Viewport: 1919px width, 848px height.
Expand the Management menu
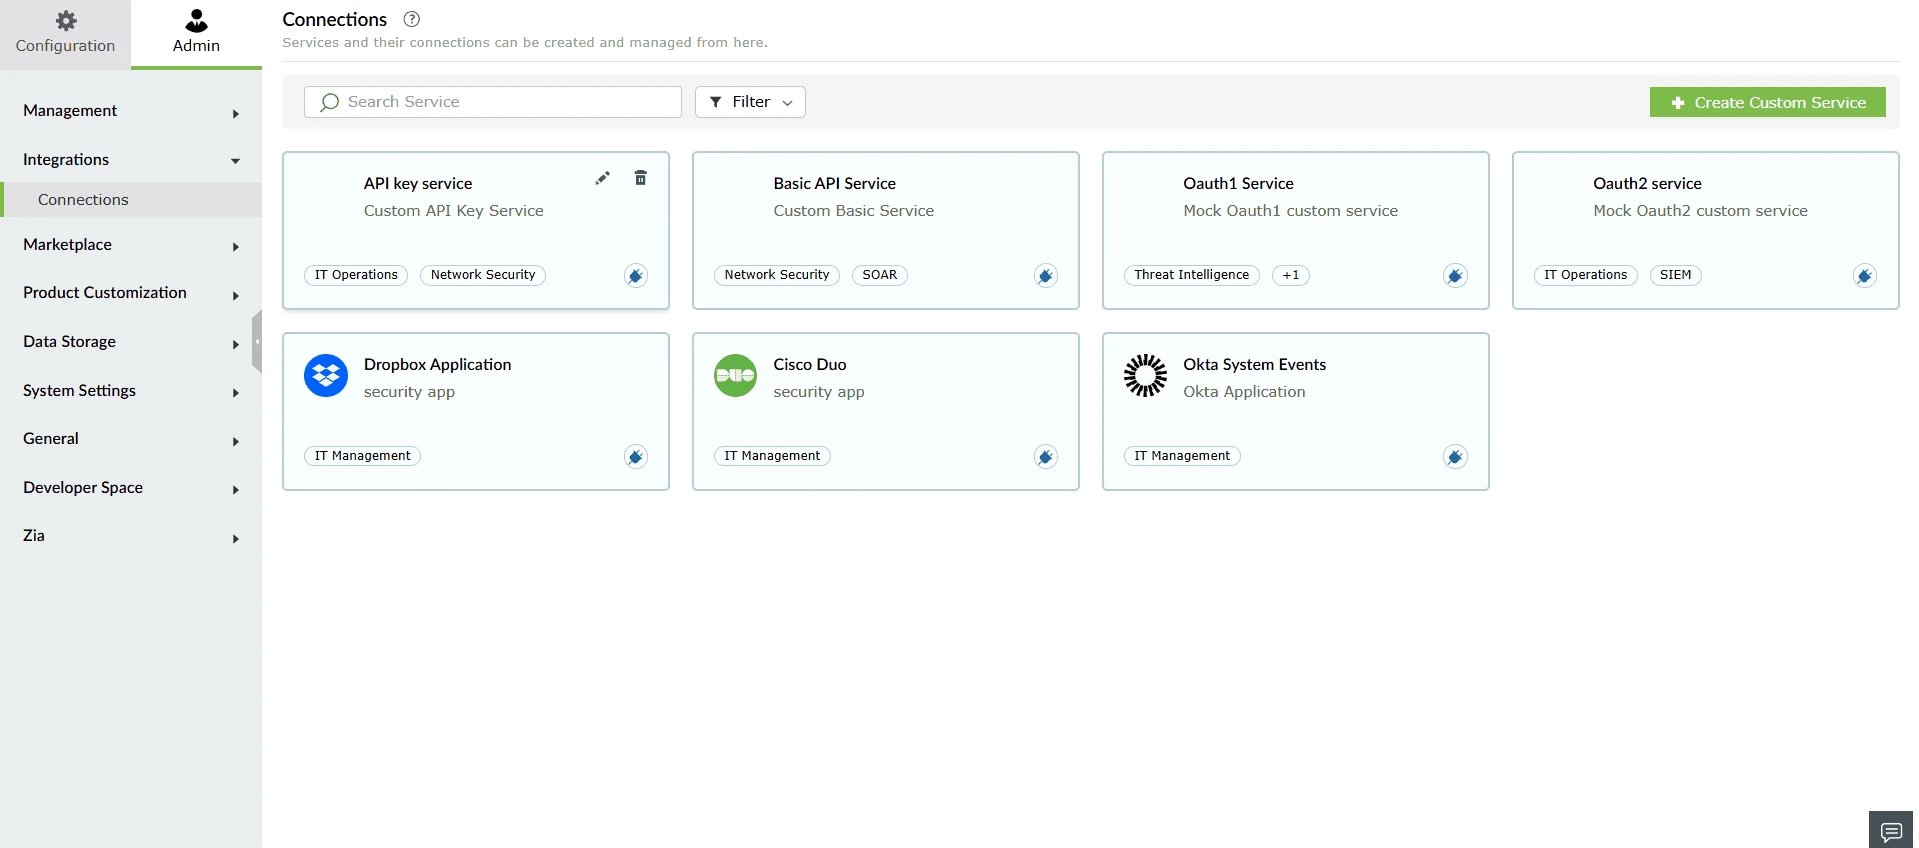click(131, 111)
